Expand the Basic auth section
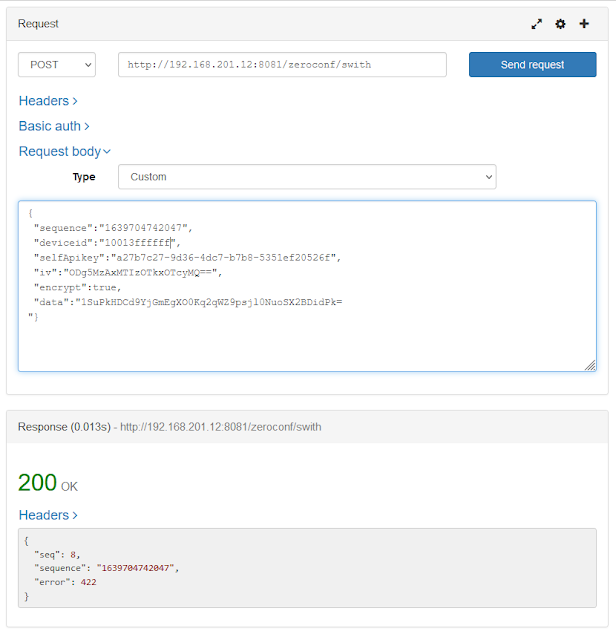This screenshot has width=616, height=640. pos(54,126)
